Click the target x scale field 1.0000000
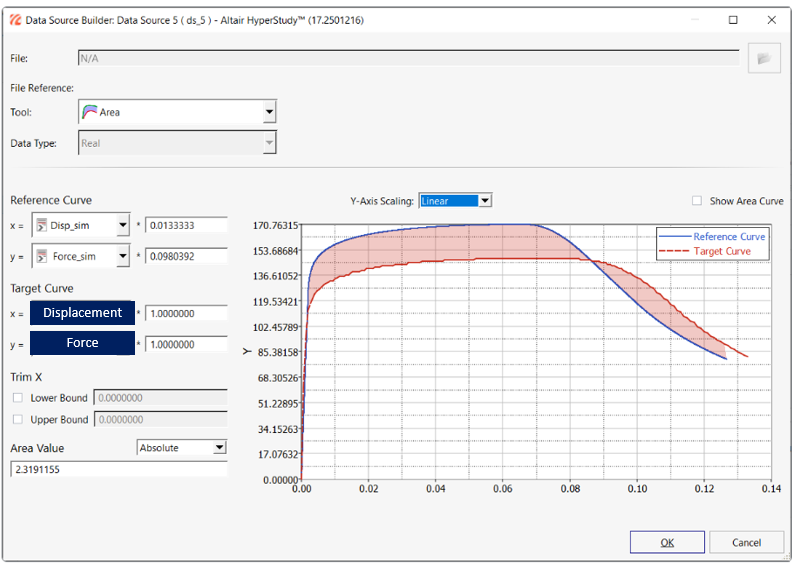792x563 pixels. tap(186, 313)
